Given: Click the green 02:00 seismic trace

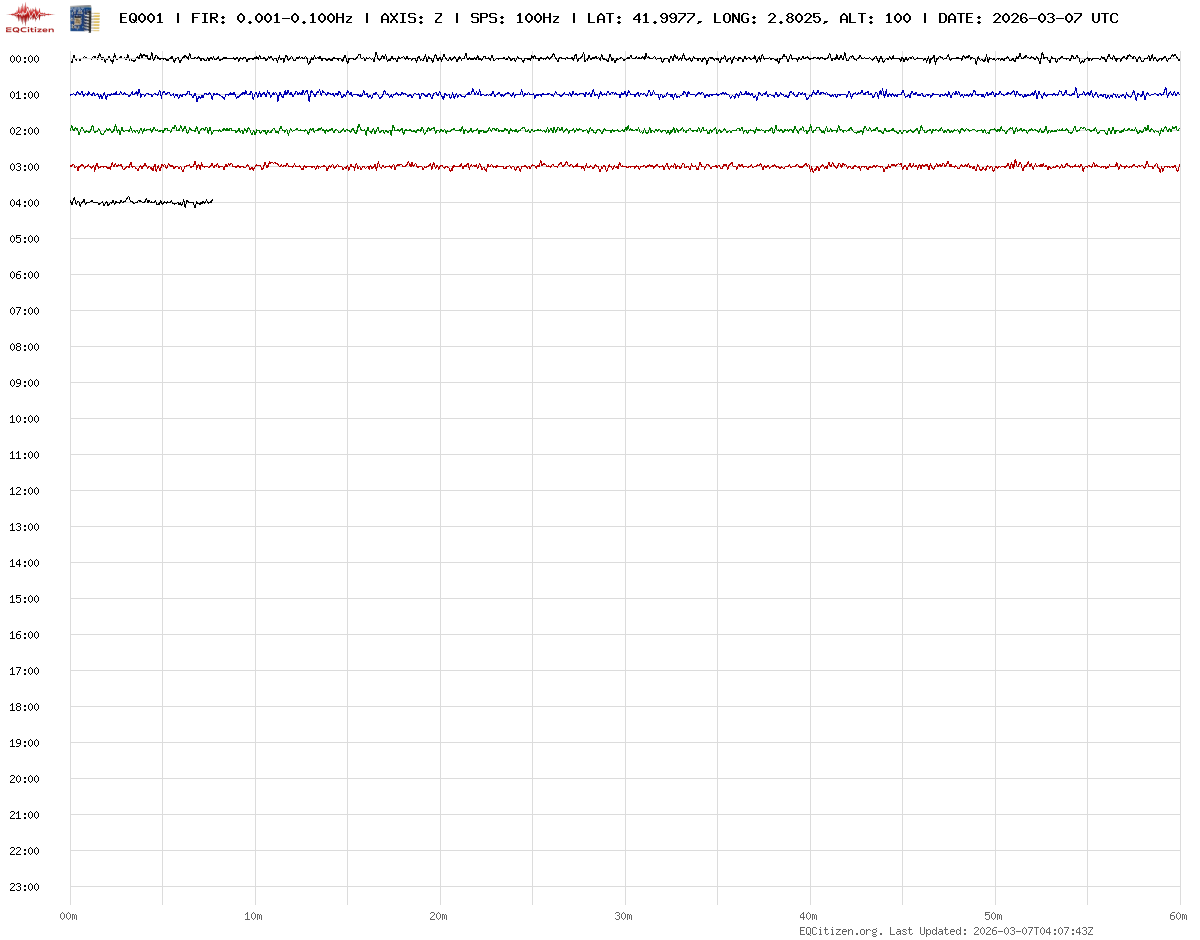Looking at the screenshot, I should click(625, 130).
